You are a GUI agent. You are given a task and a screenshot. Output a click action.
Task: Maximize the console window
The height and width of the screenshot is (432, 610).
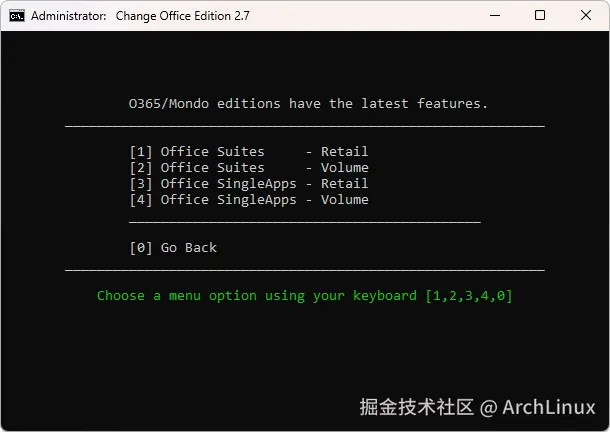click(540, 16)
